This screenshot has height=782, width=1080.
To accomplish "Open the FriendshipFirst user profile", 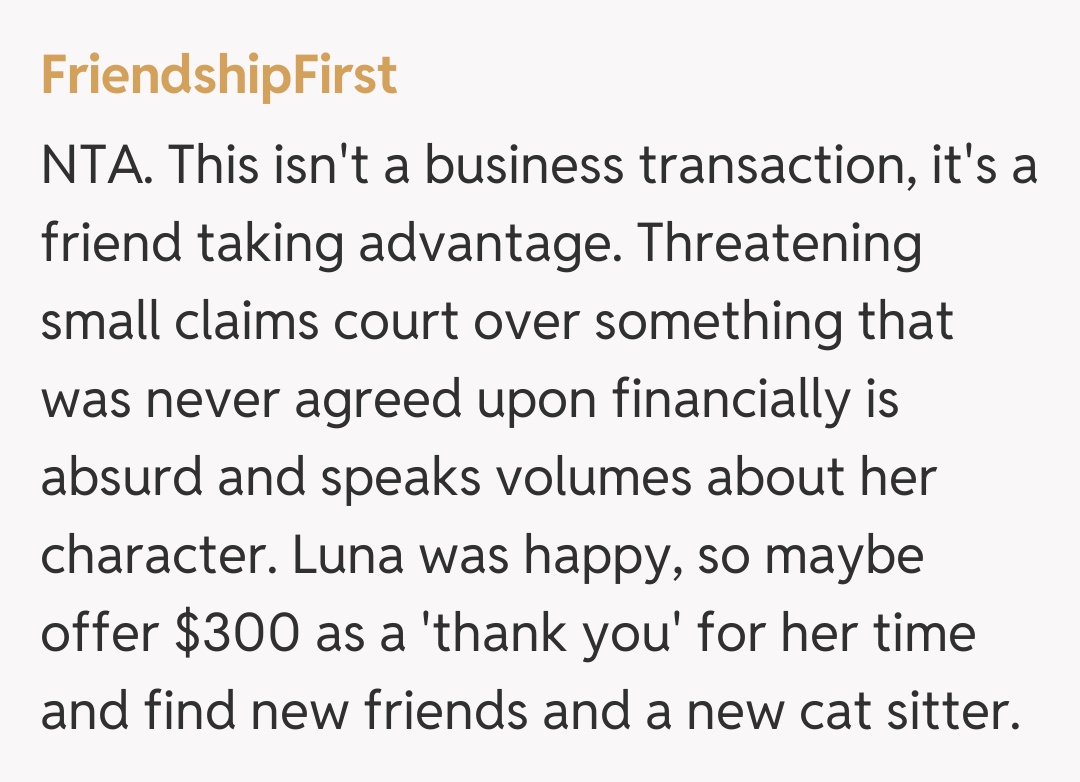I will coord(219,77).
